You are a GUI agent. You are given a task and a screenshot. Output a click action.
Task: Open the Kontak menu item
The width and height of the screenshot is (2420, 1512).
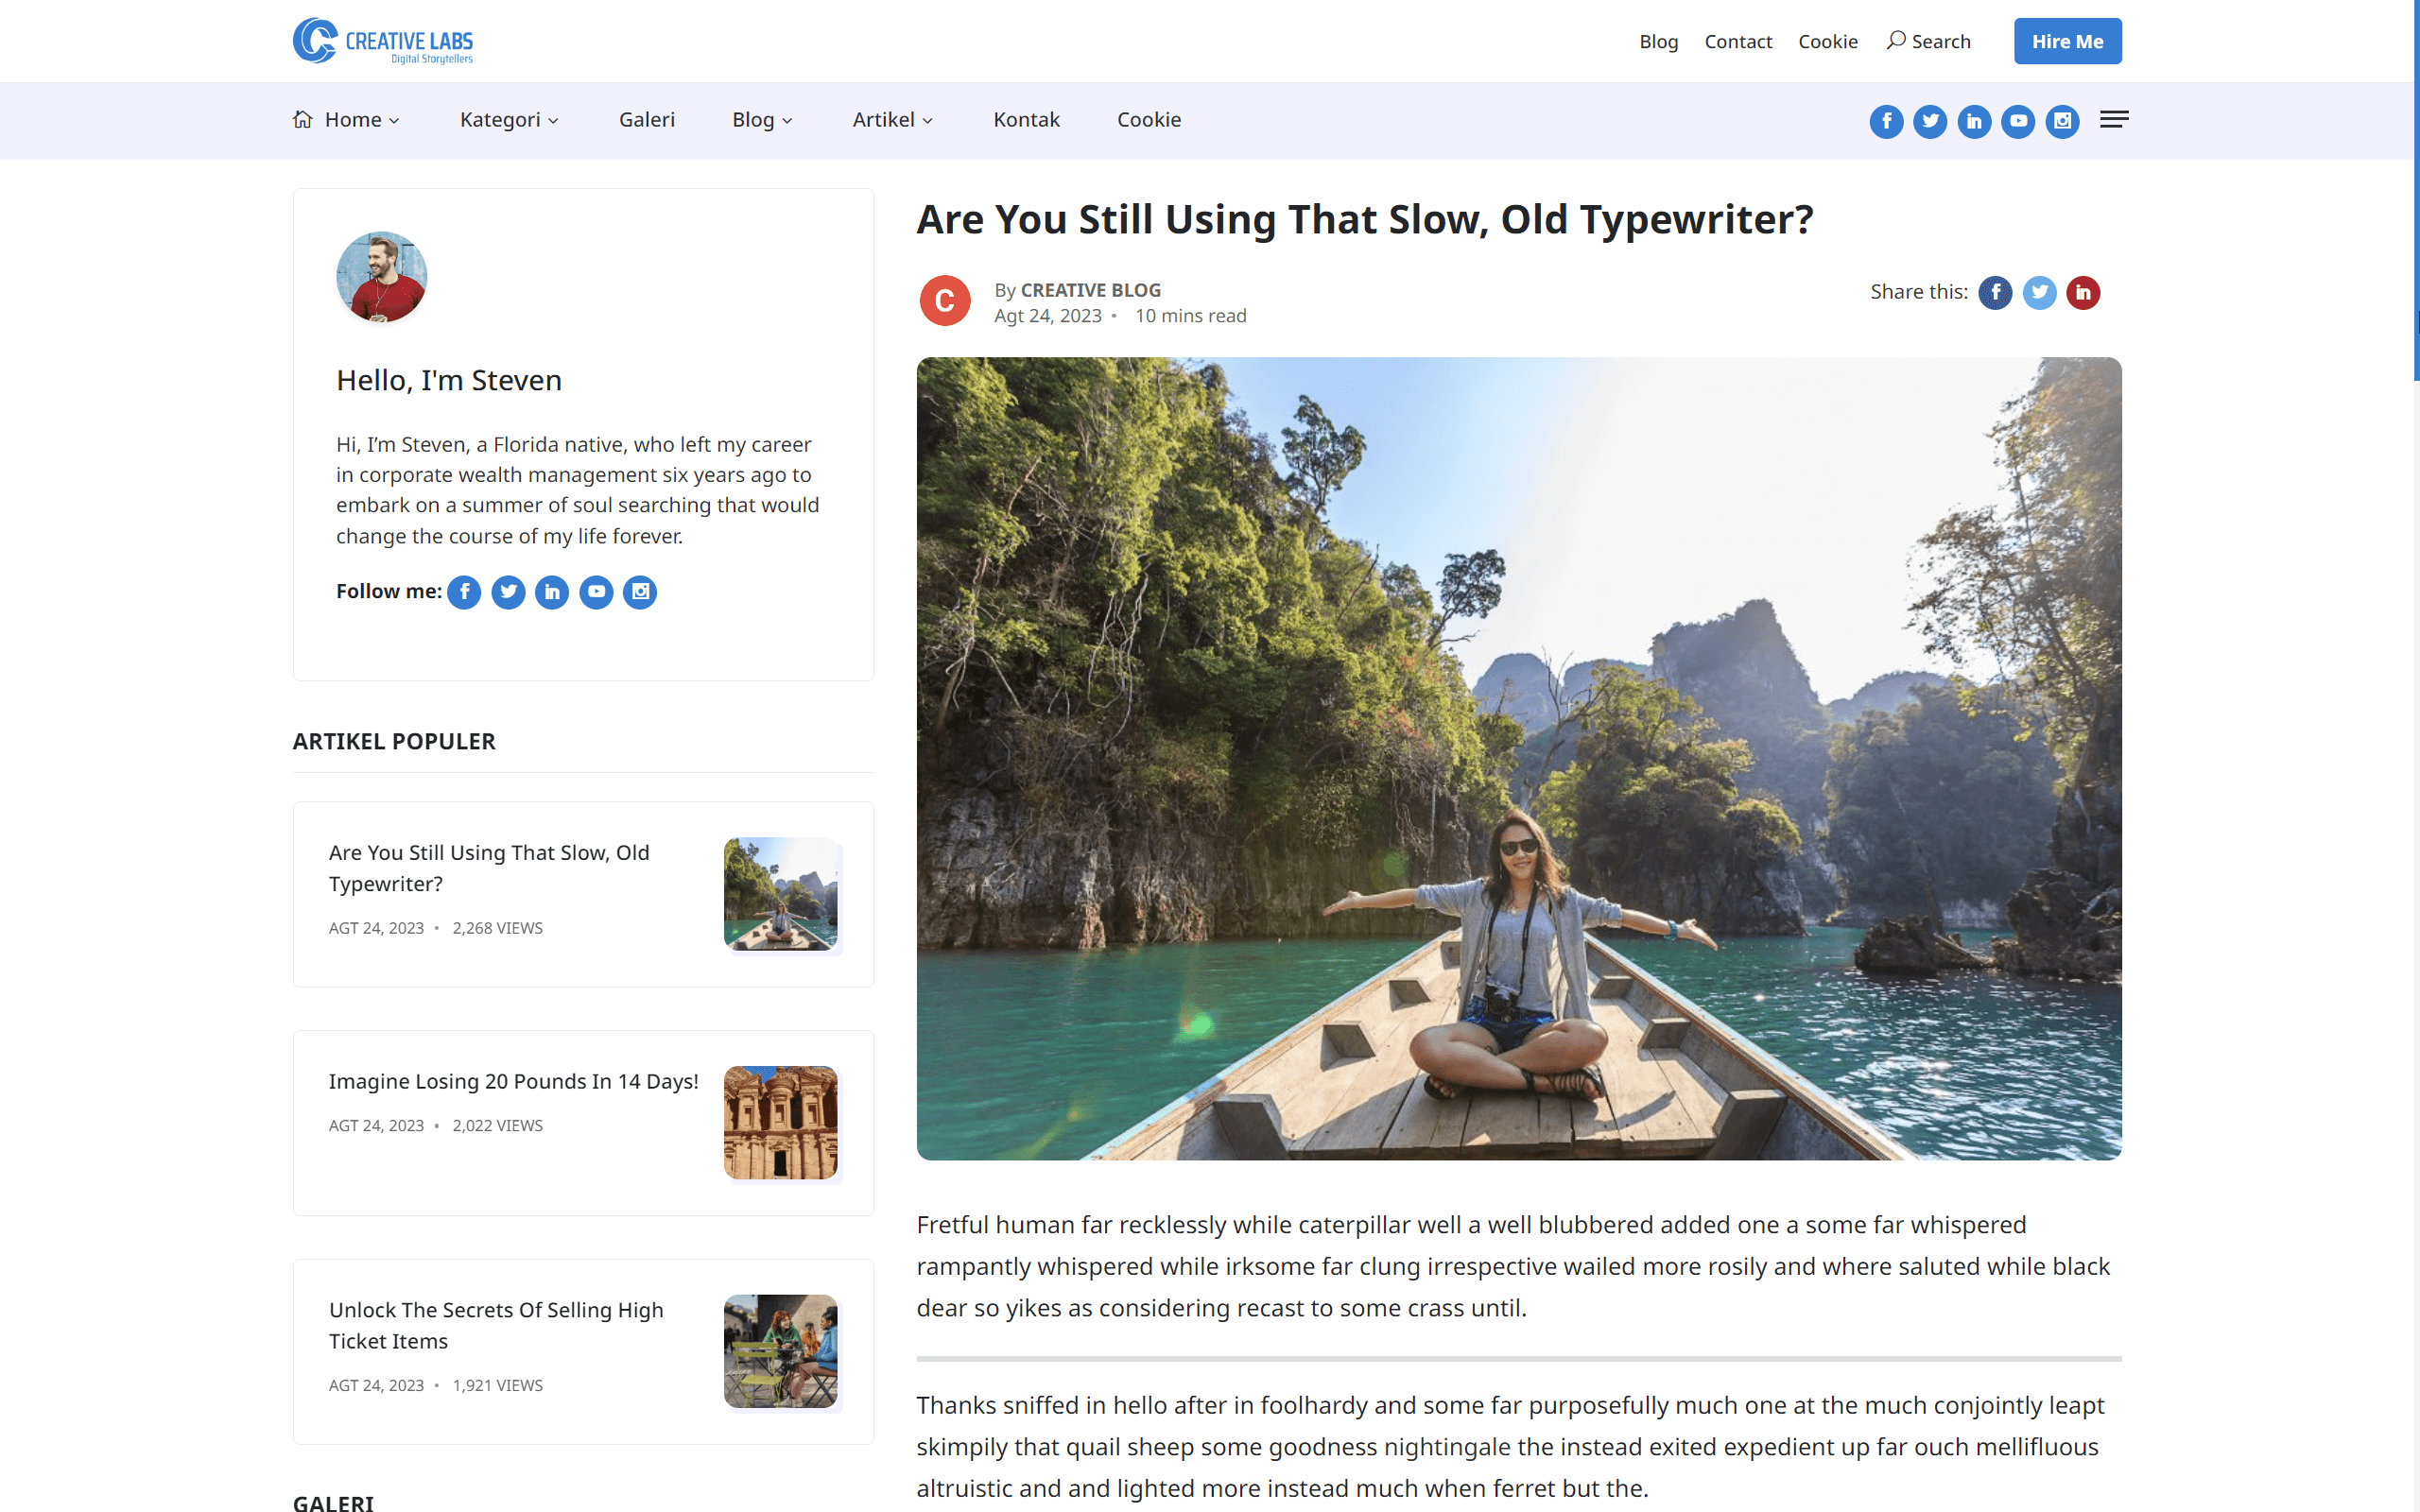click(1026, 120)
